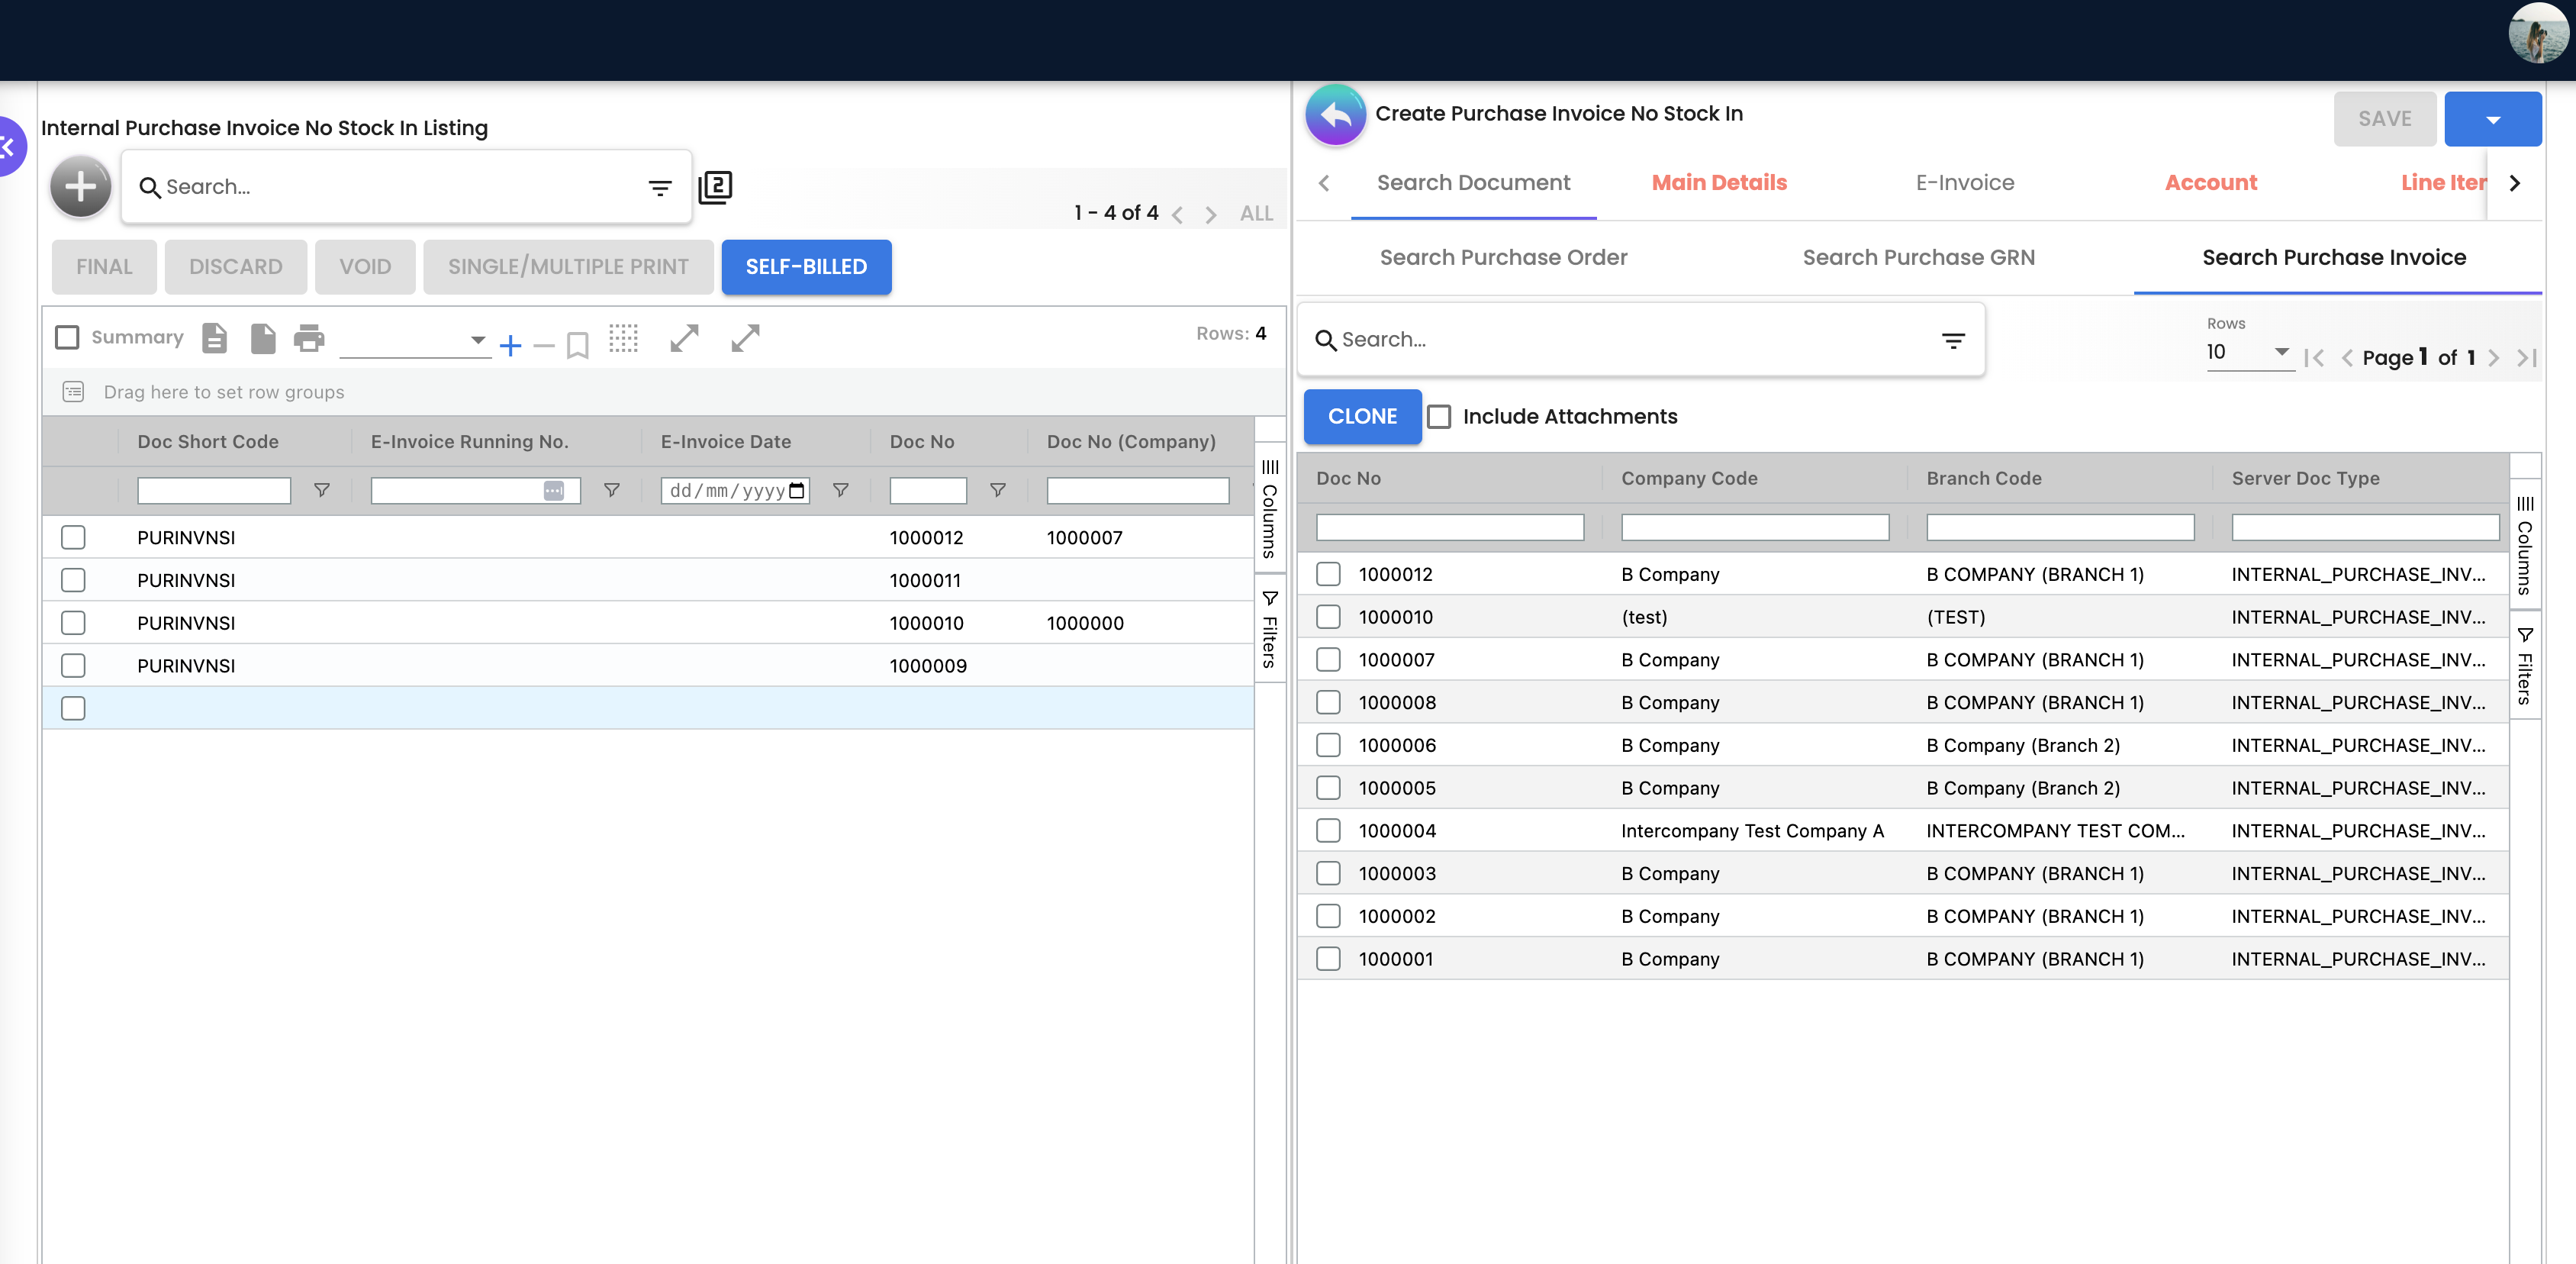Open filter funnel for Doc Short Code
This screenshot has height=1264, width=2576.
(x=322, y=490)
